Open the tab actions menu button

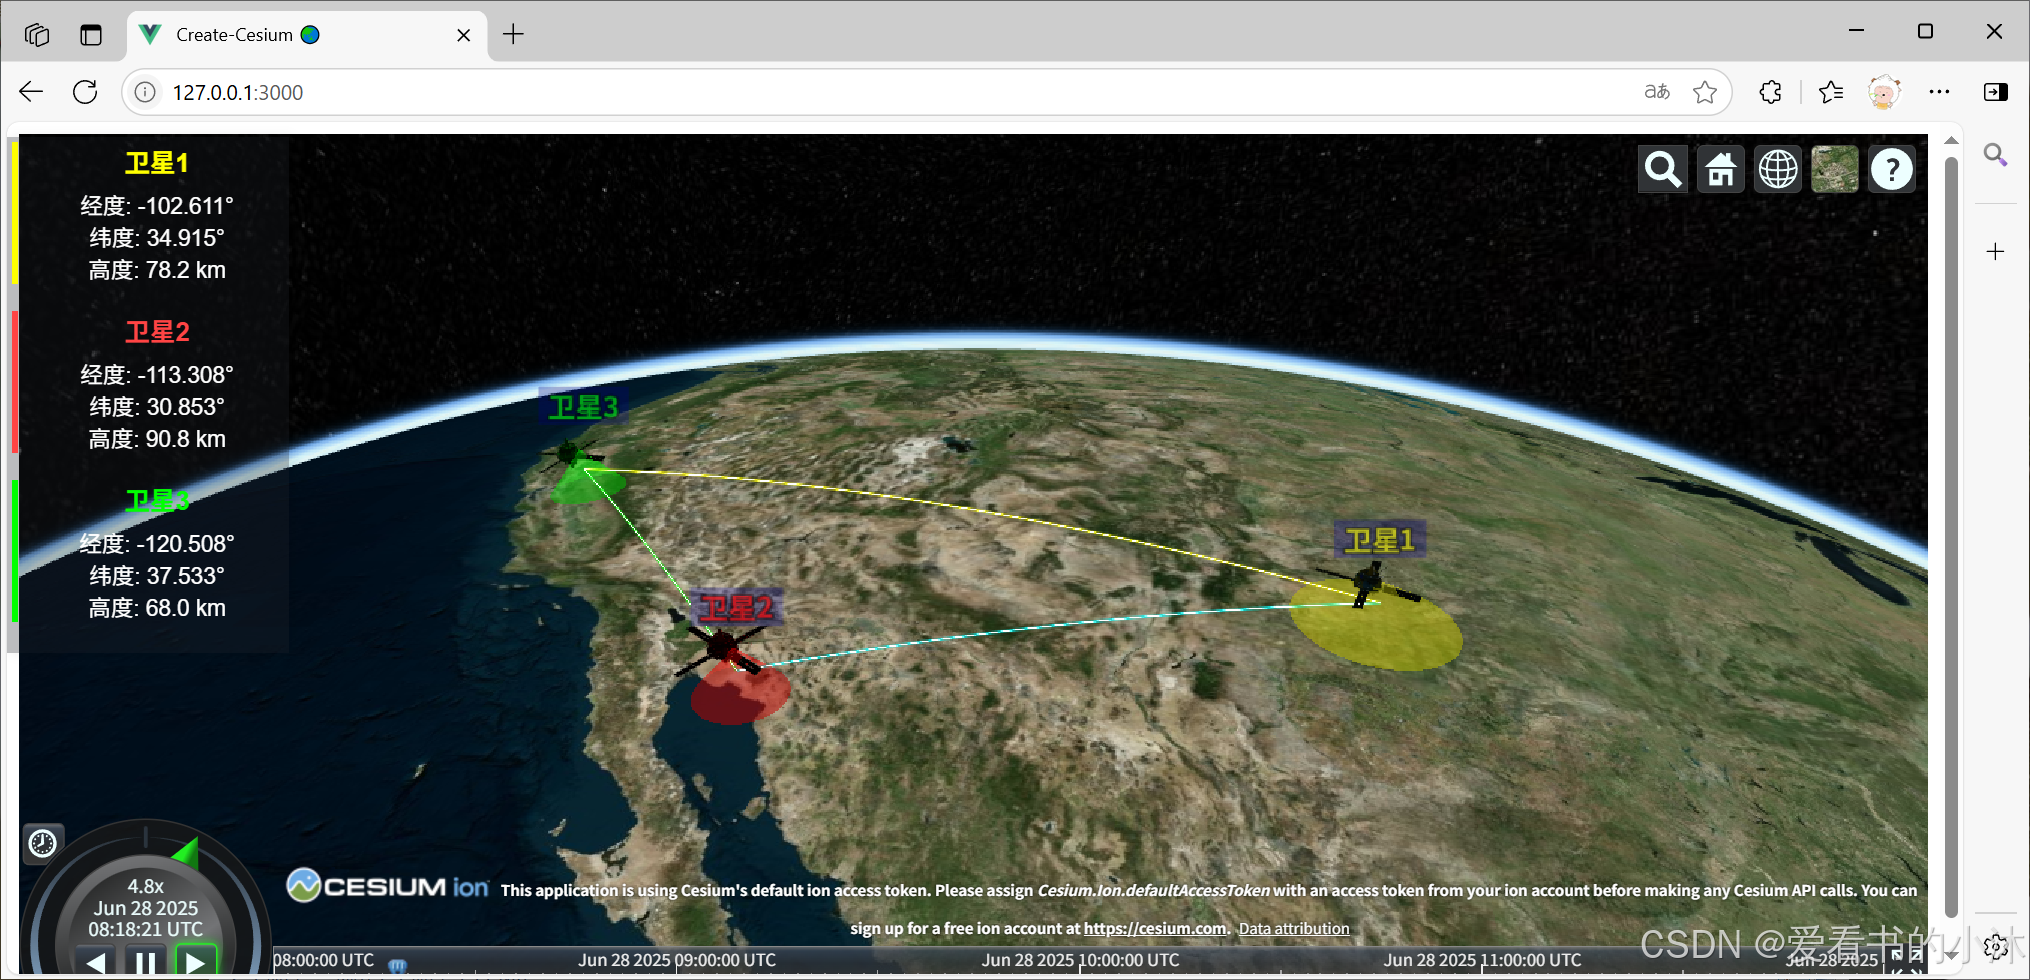(91, 35)
